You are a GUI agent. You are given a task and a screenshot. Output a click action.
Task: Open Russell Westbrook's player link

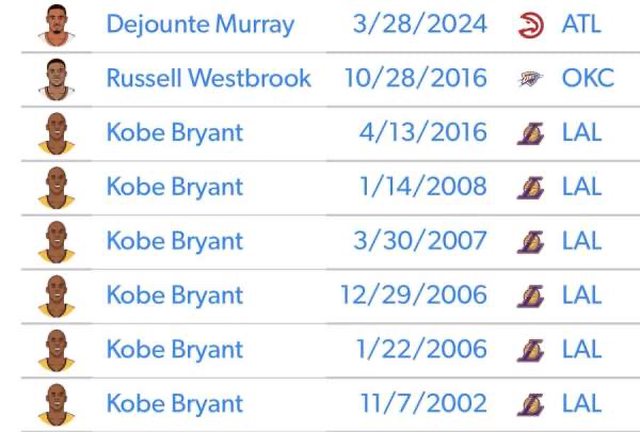click(x=208, y=78)
